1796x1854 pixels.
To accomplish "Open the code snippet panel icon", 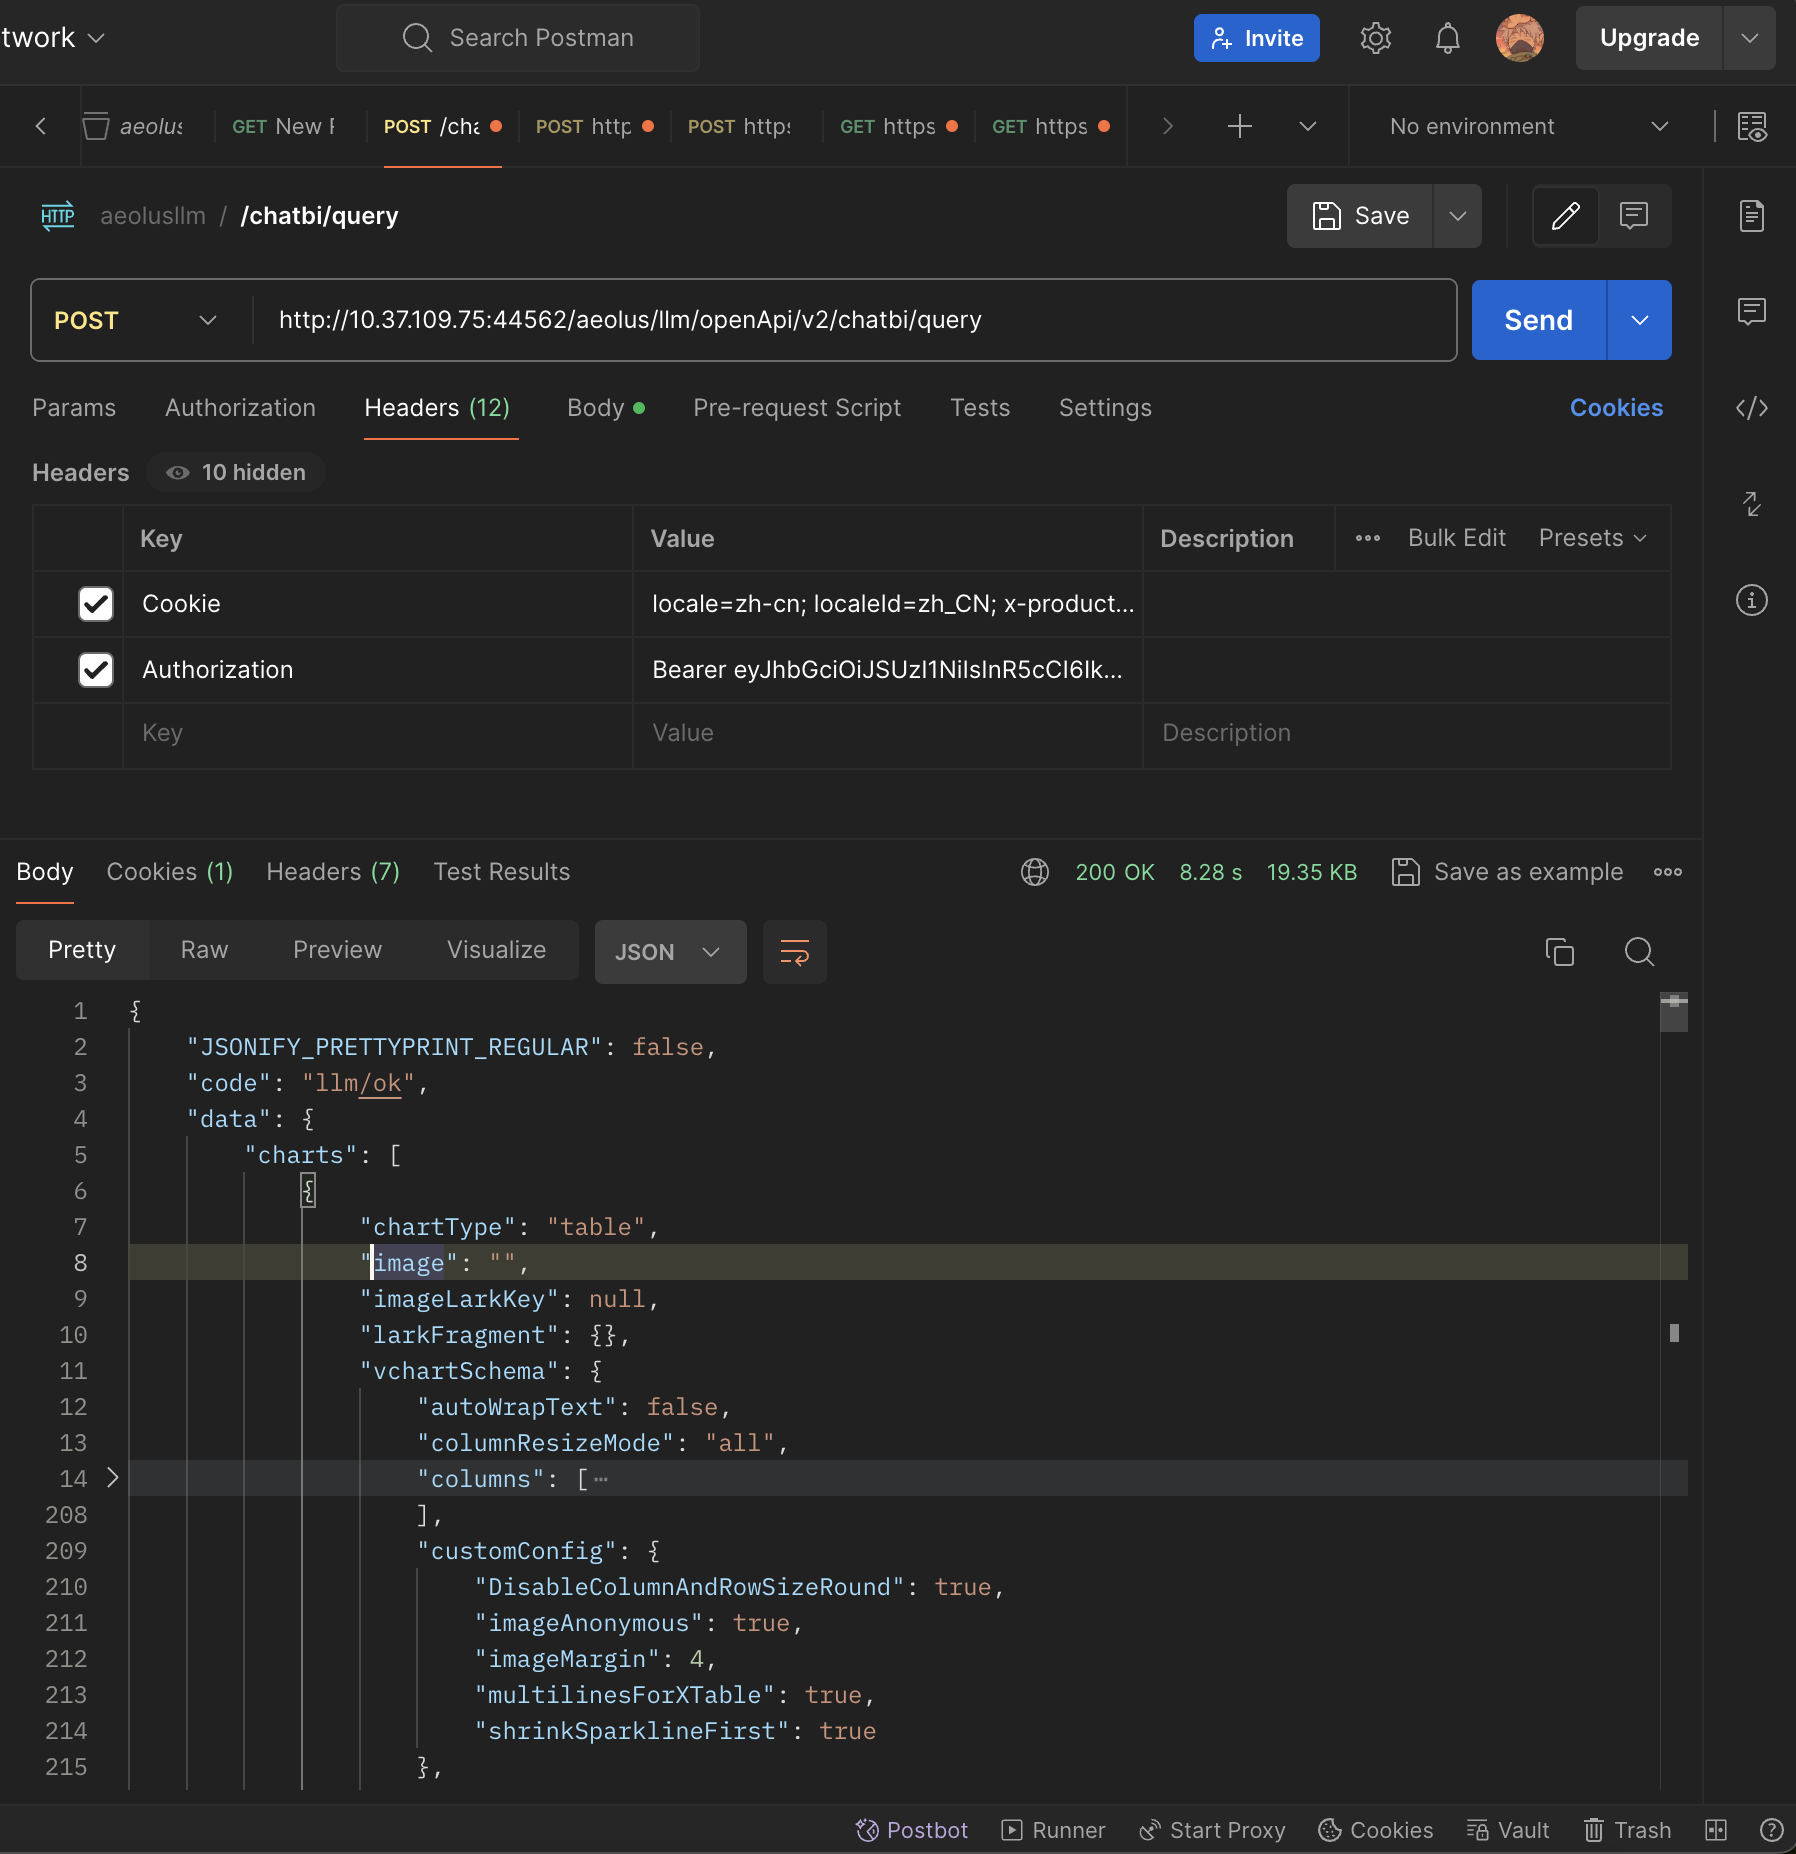I will coord(1751,408).
